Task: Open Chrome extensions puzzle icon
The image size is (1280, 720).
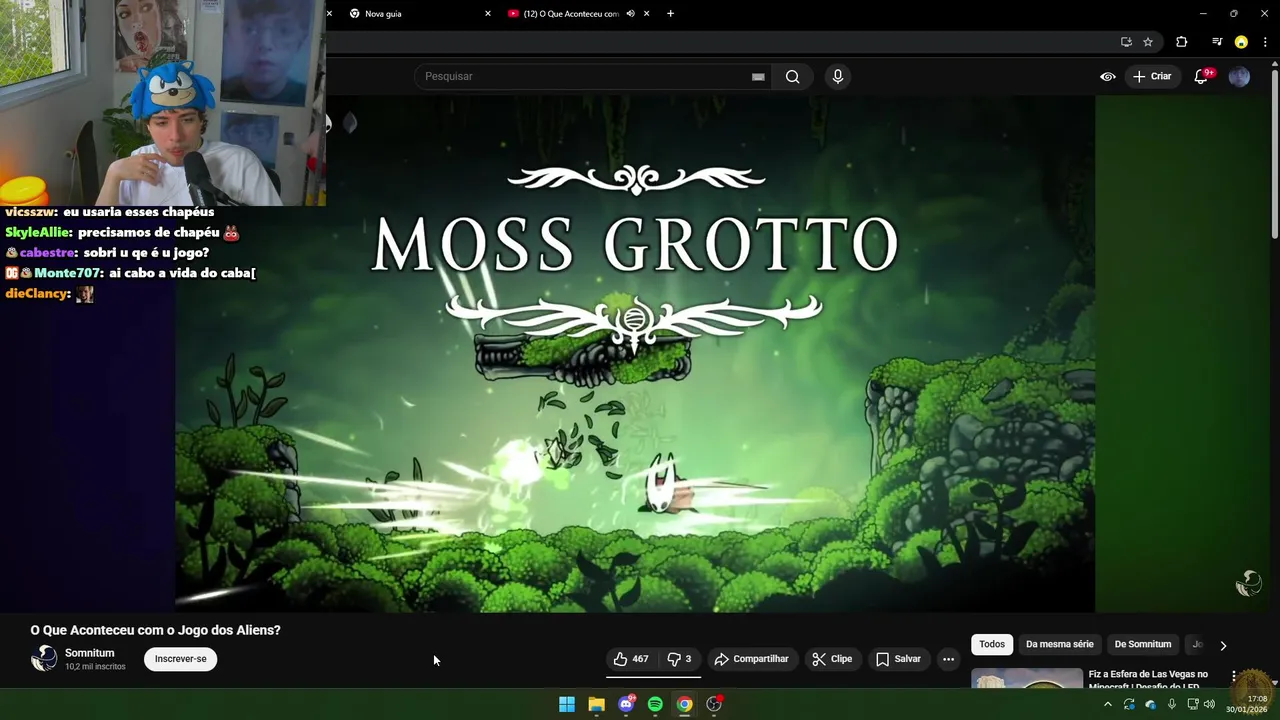Action: [x=1182, y=42]
